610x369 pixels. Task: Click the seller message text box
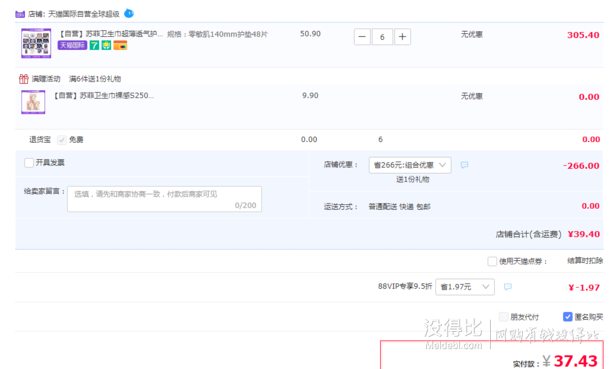[x=164, y=199]
